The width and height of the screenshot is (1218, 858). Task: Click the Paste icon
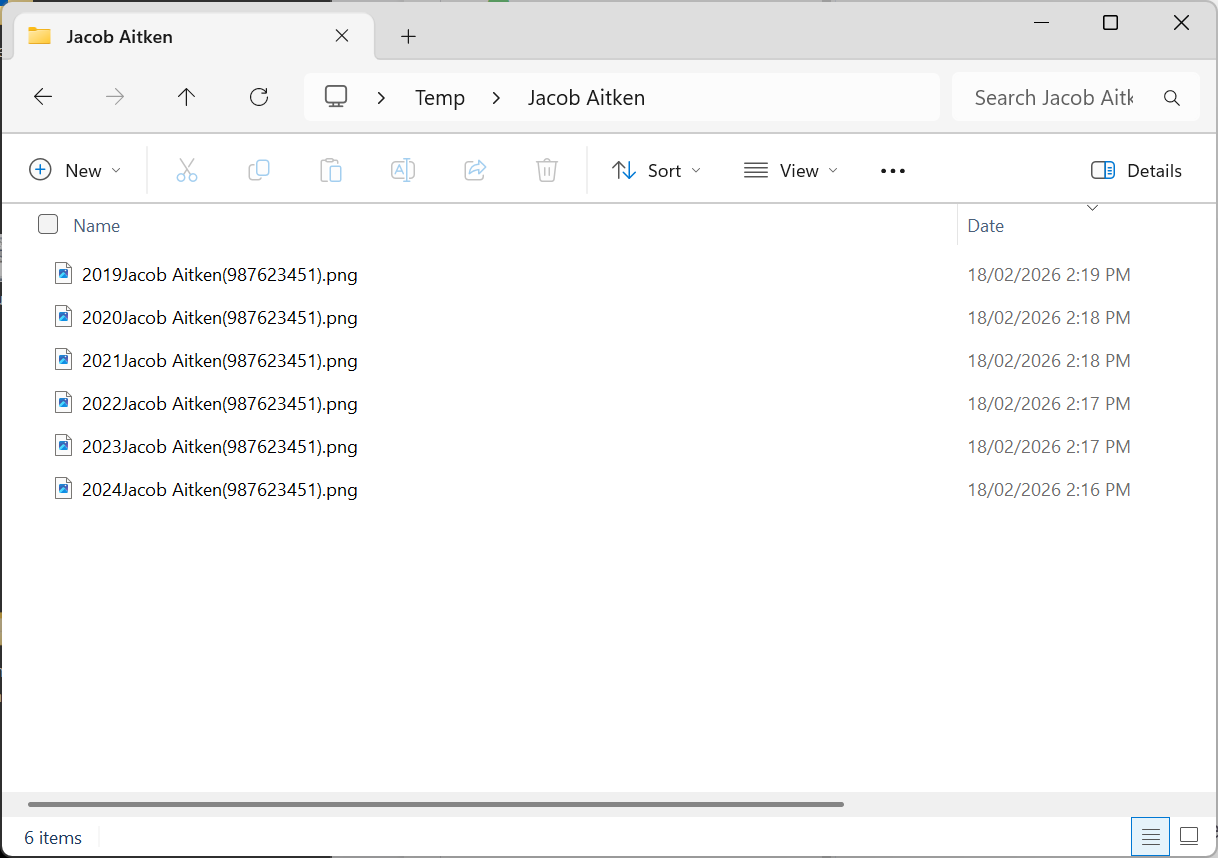331,170
